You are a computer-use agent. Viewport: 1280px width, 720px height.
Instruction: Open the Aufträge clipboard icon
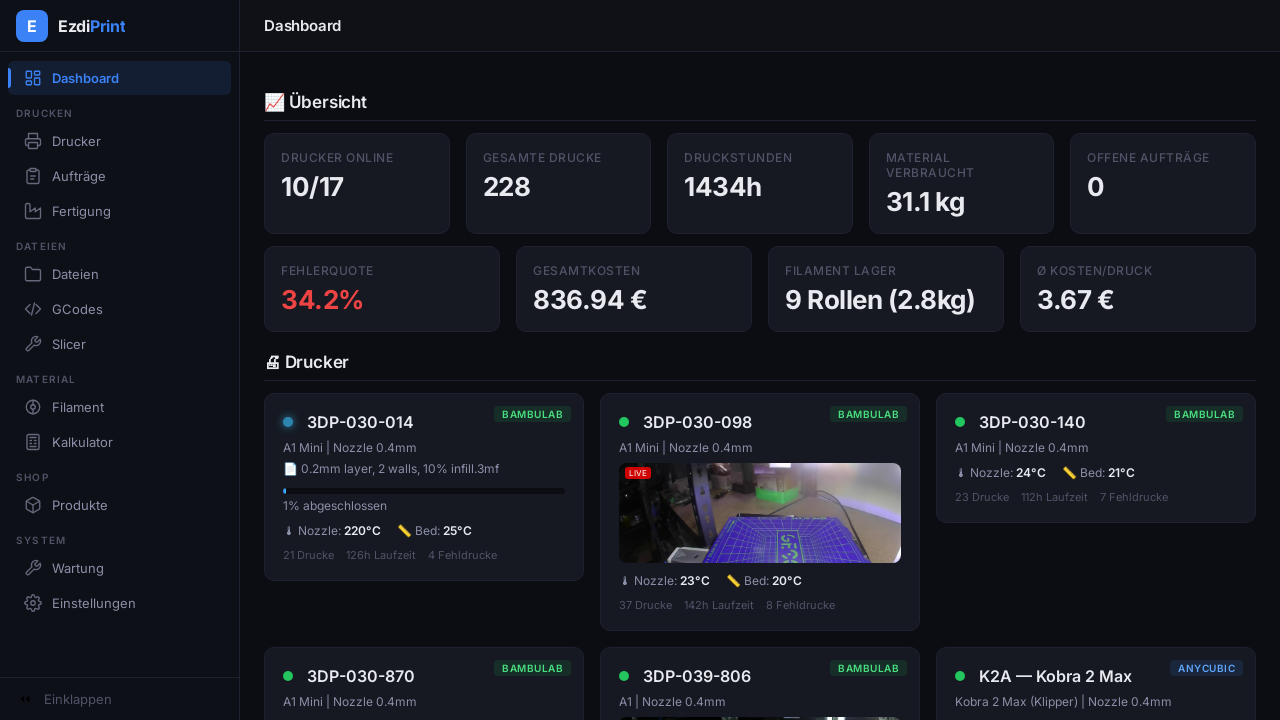point(33,176)
